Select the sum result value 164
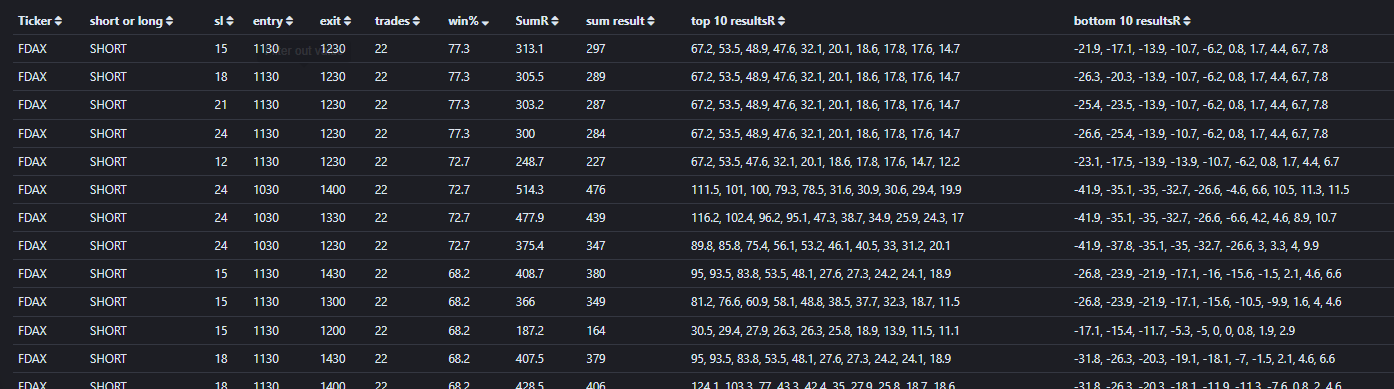This screenshot has height=389, width=1394. 596,330
